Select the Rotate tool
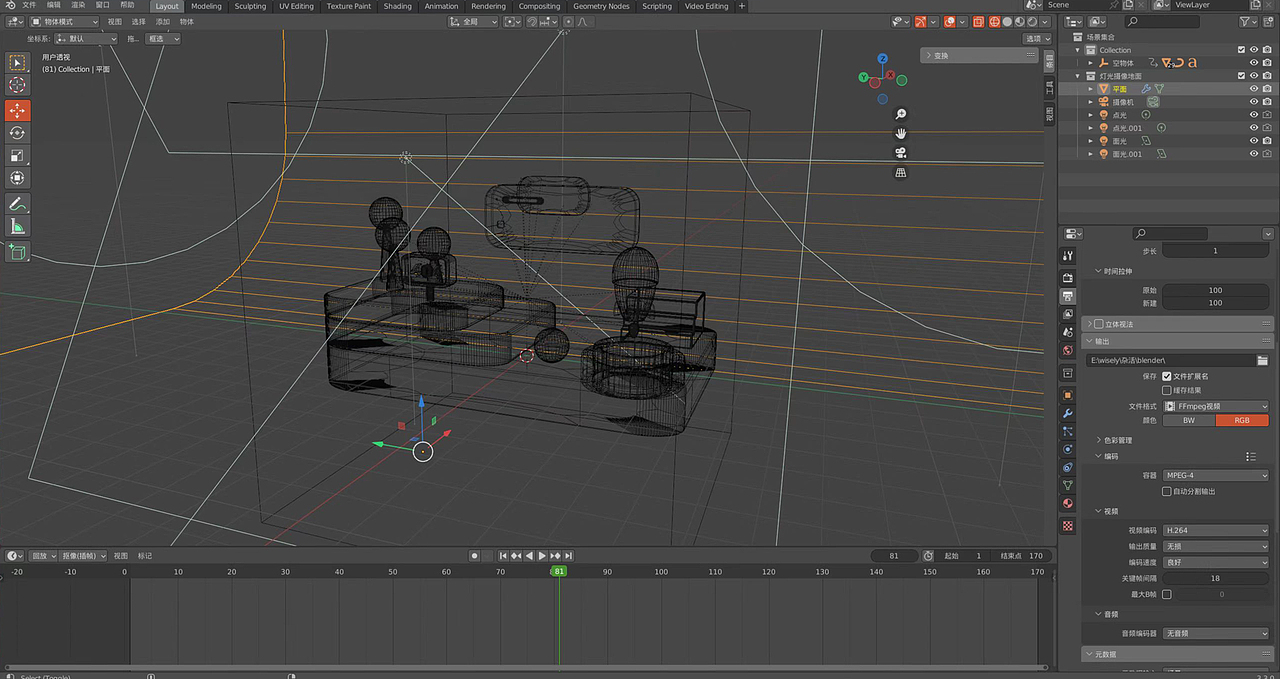Image resolution: width=1280 pixels, height=679 pixels. click(17, 133)
